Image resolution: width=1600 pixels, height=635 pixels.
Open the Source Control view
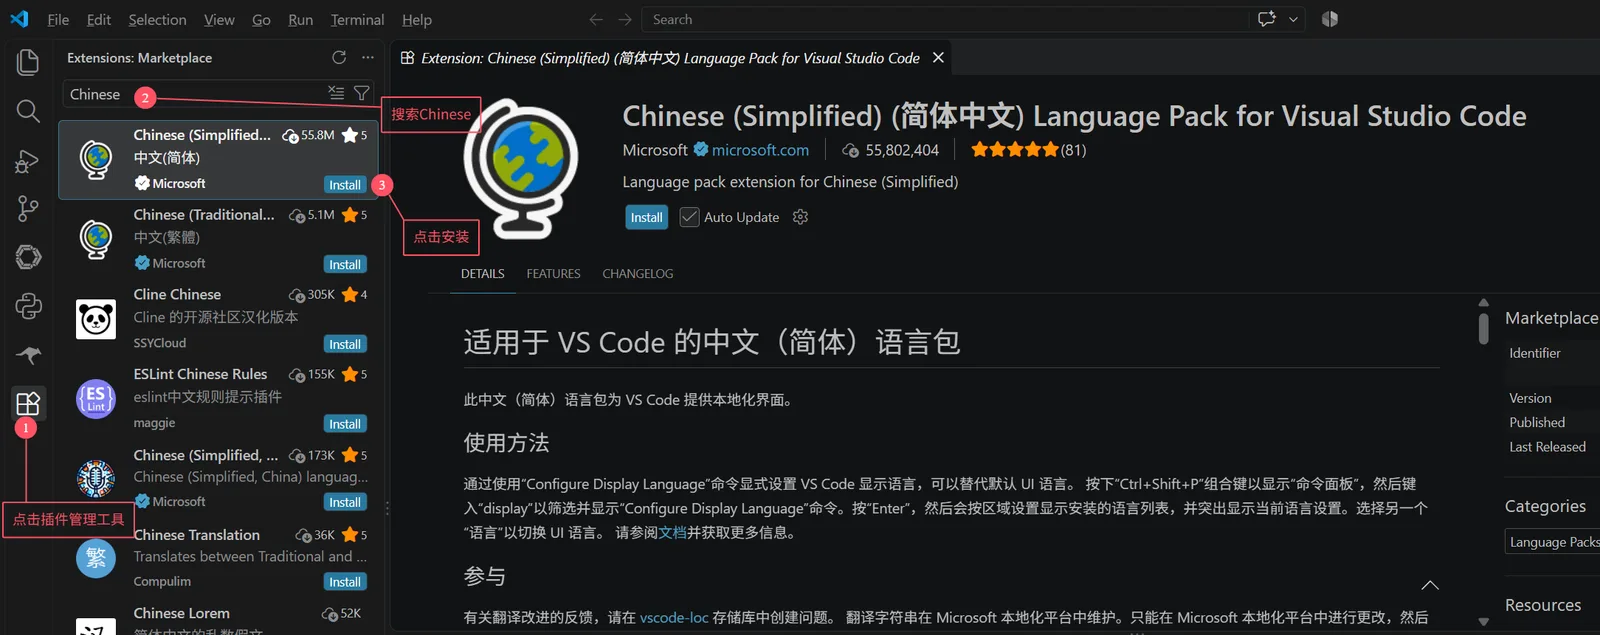click(28, 208)
